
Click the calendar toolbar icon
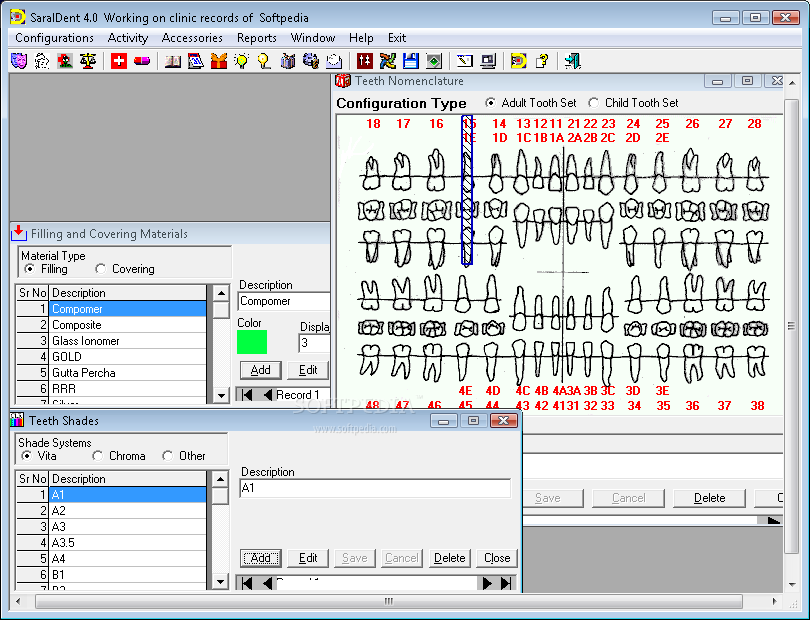click(196, 61)
